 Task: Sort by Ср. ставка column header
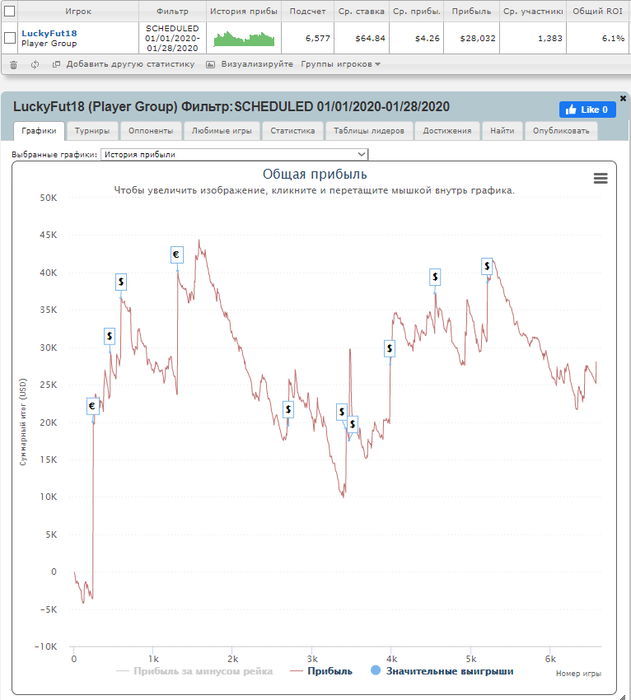click(361, 11)
